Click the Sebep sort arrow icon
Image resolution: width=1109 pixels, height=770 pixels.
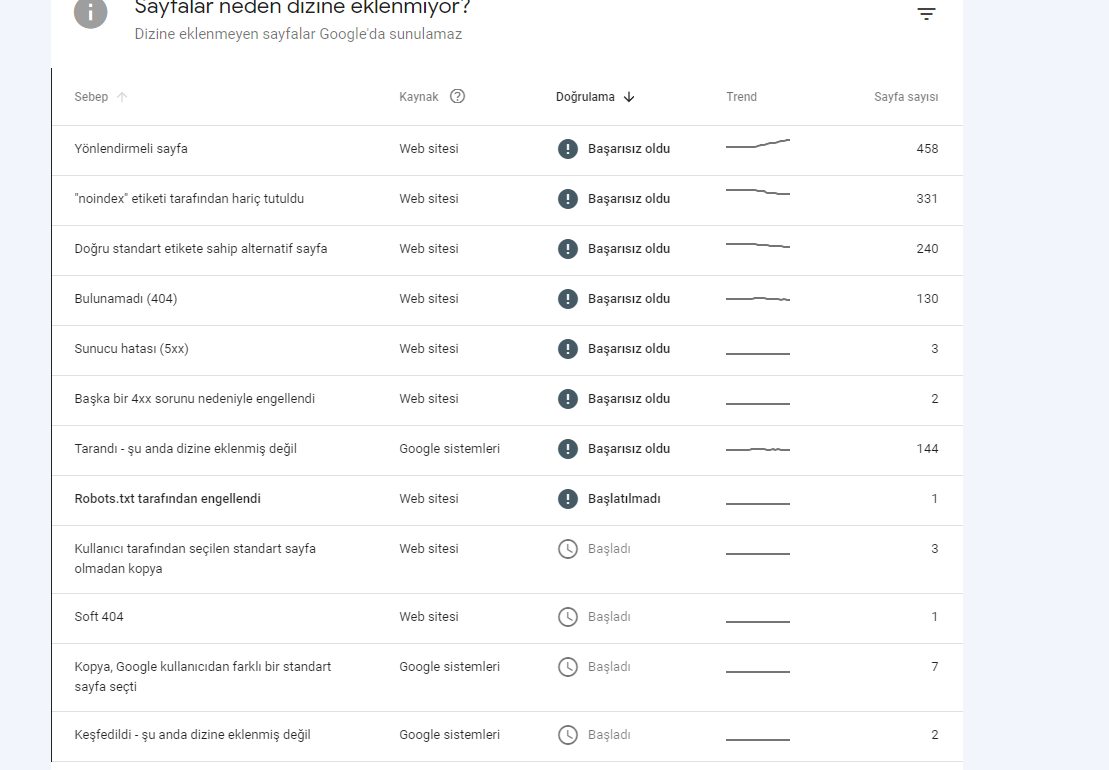[x=122, y=97]
